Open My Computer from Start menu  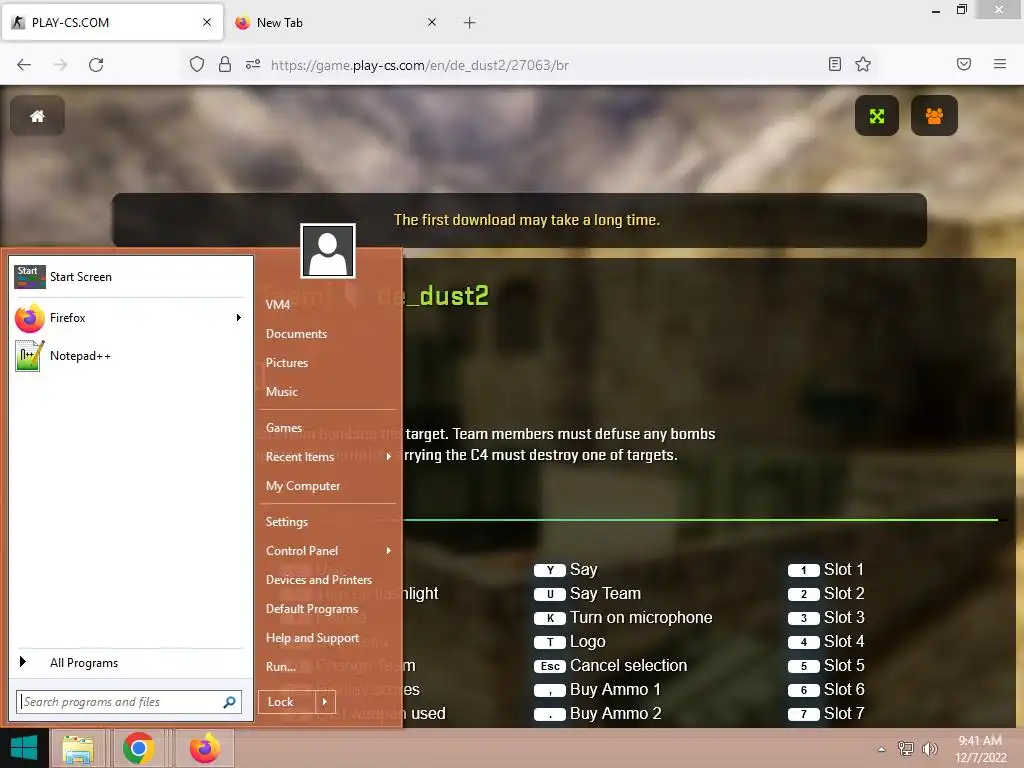point(302,486)
